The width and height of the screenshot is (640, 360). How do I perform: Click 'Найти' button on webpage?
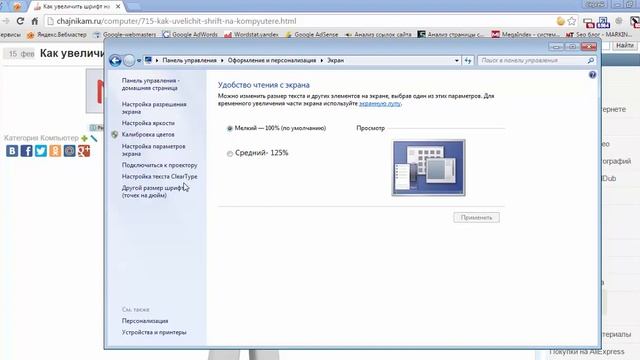click(624, 45)
